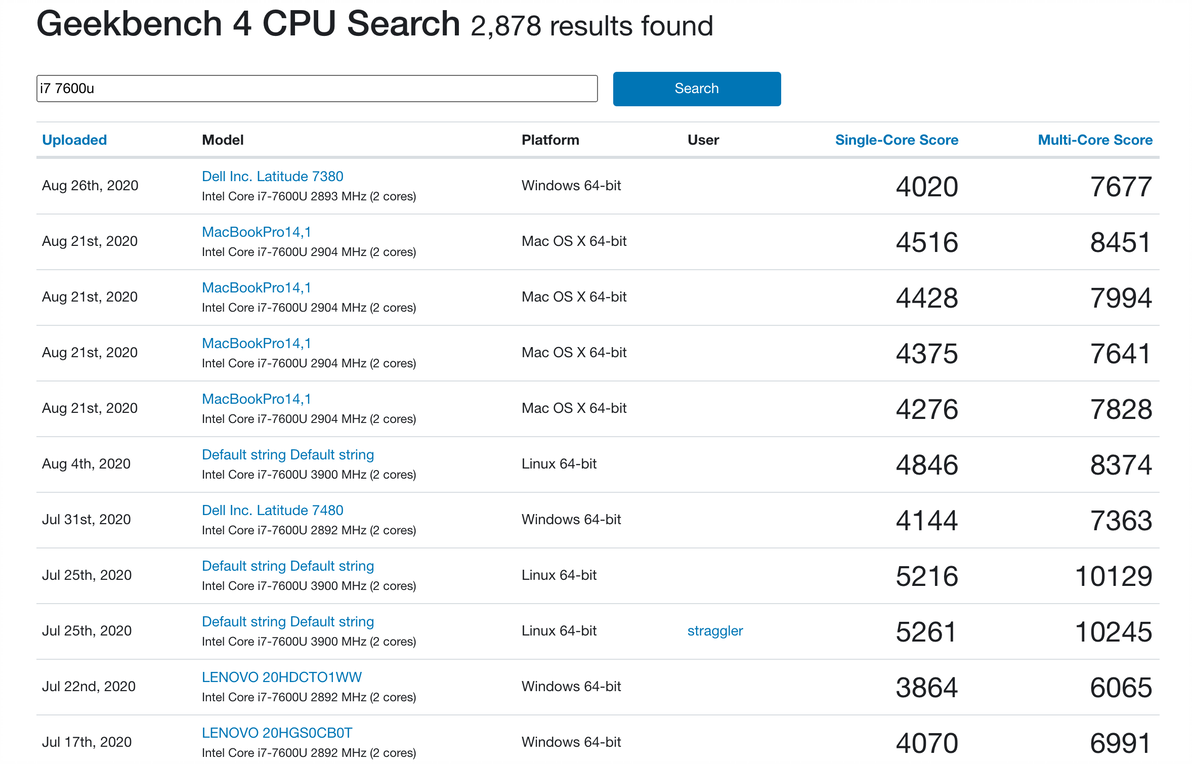The height and width of the screenshot is (764, 1192).
Task: Open Dell Inc. Latitude 7480 result
Action: point(272,510)
